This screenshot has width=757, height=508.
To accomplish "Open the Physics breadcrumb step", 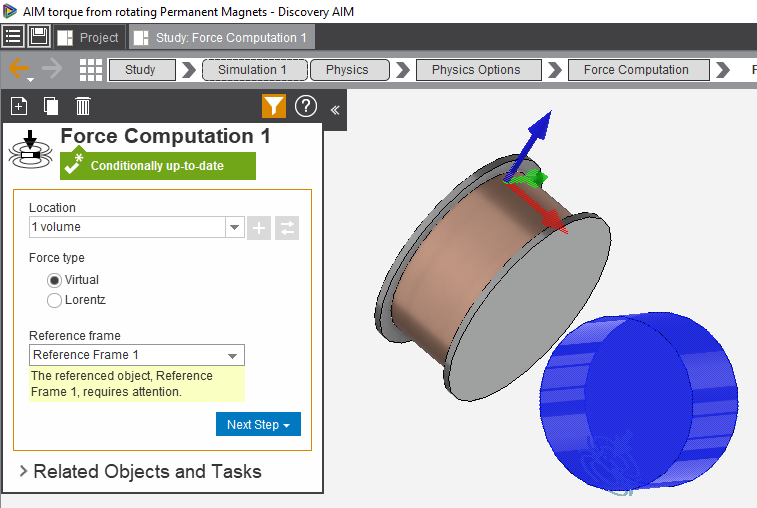I will (350, 70).
